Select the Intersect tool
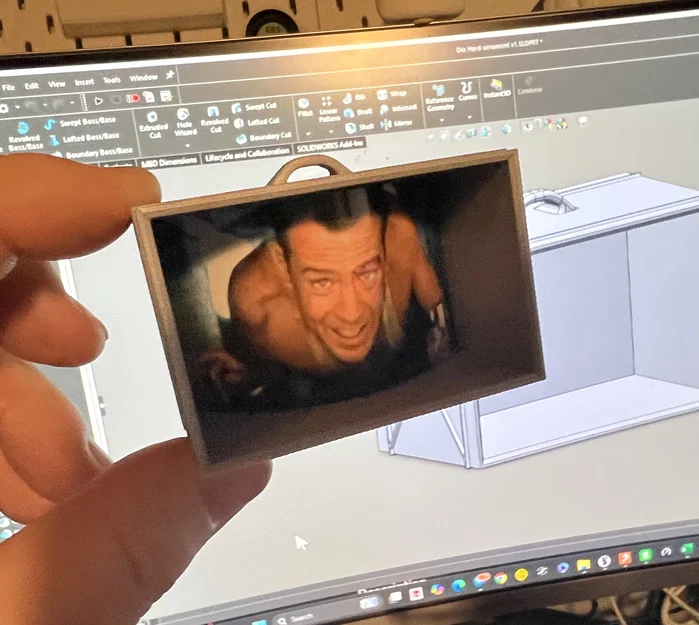The width and height of the screenshot is (699, 625). pos(398,109)
